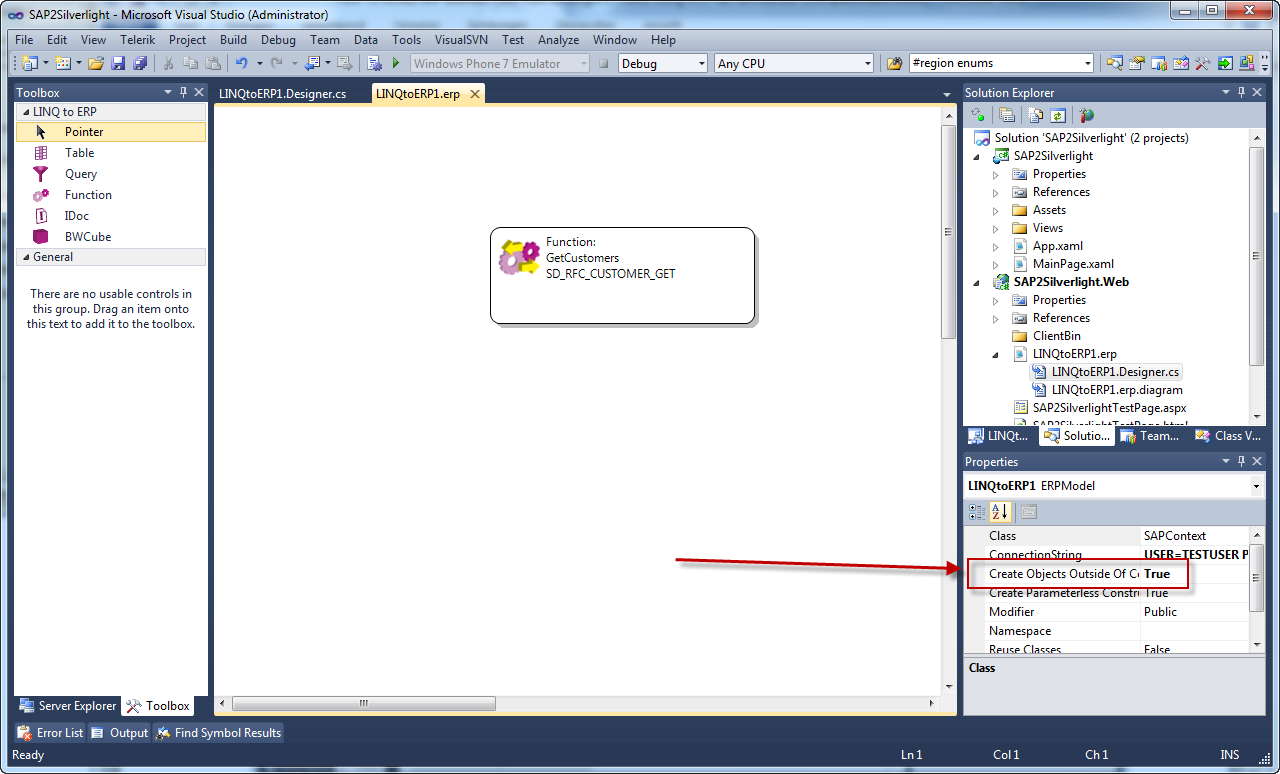Open the VisualSVN menu
This screenshot has height=774, width=1280.
[461, 40]
